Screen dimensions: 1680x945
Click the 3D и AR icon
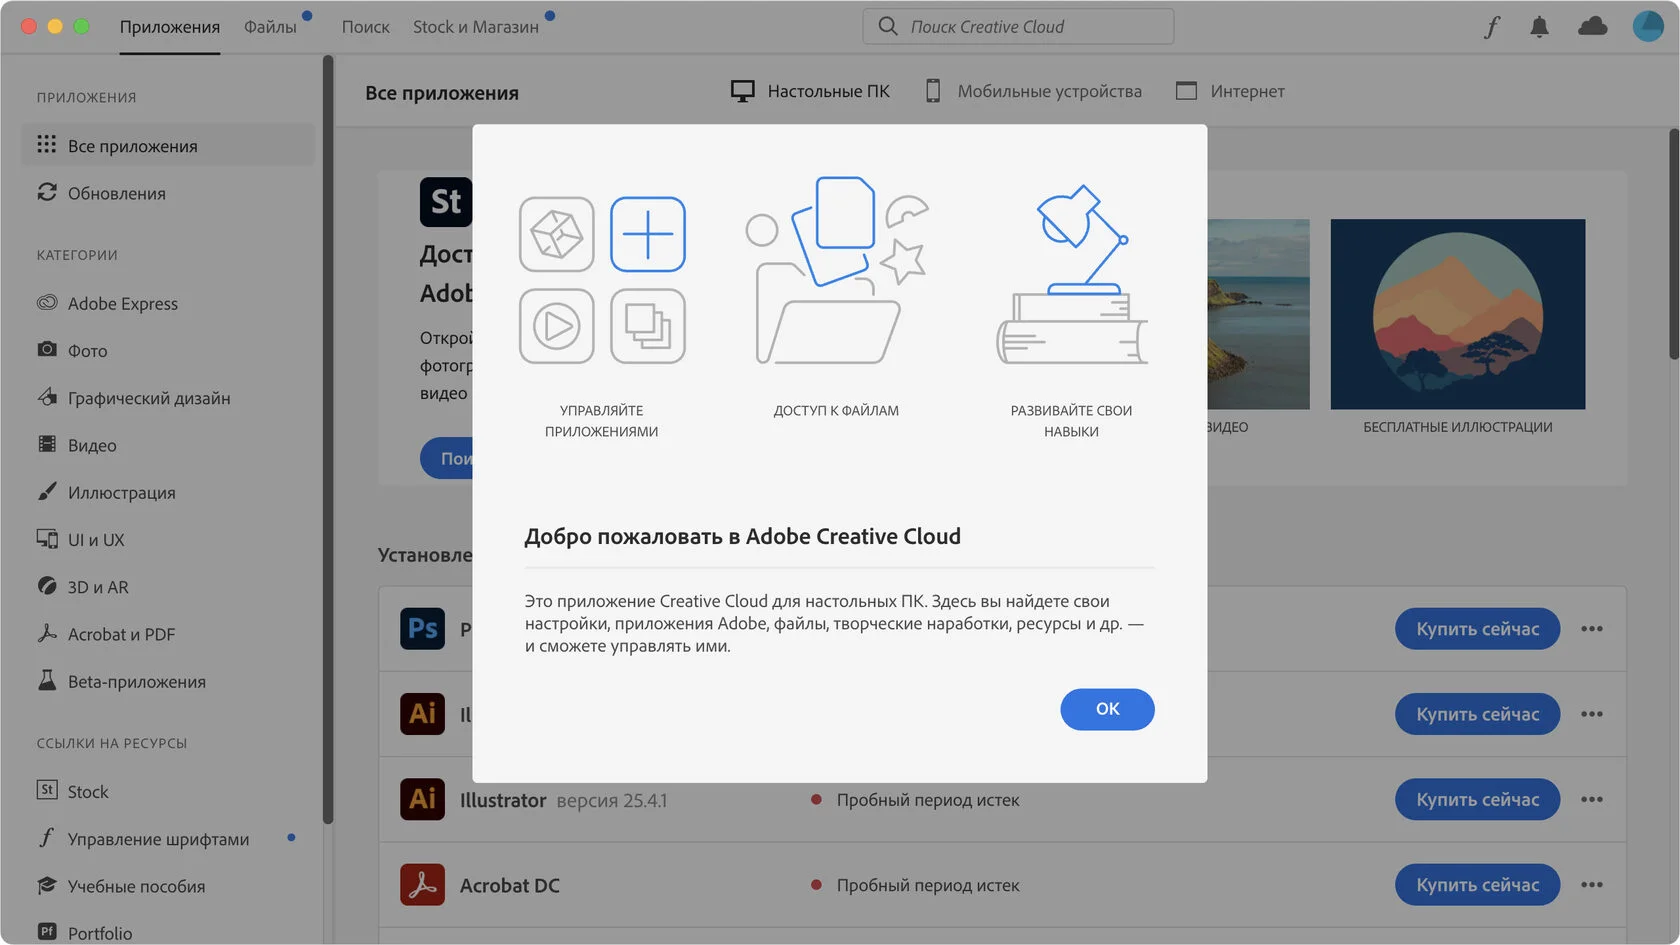point(47,586)
